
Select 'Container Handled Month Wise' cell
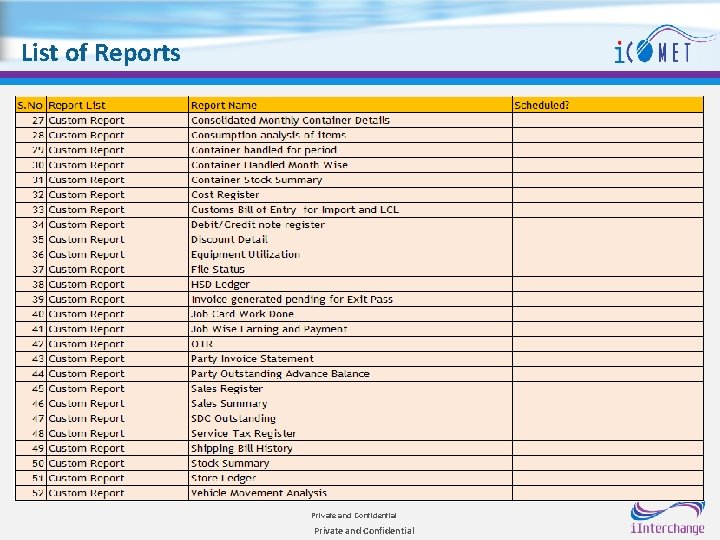350,165
